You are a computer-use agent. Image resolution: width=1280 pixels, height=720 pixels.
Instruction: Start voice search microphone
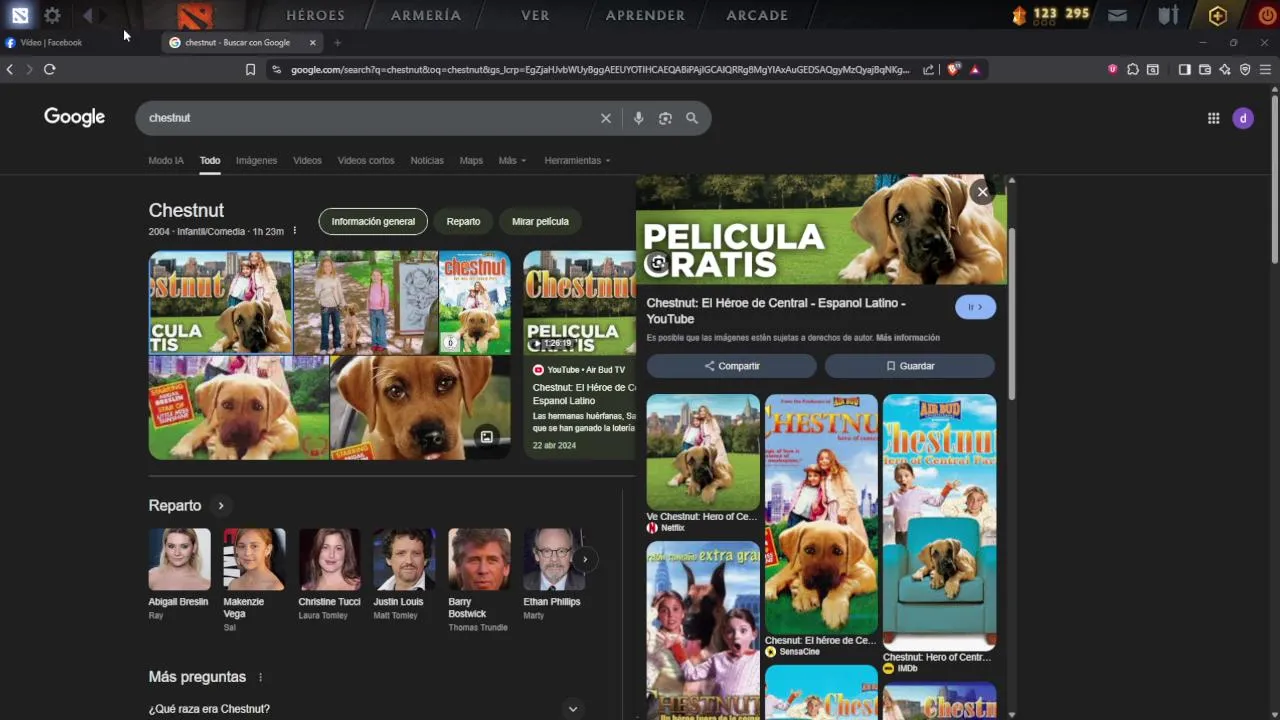(638, 118)
